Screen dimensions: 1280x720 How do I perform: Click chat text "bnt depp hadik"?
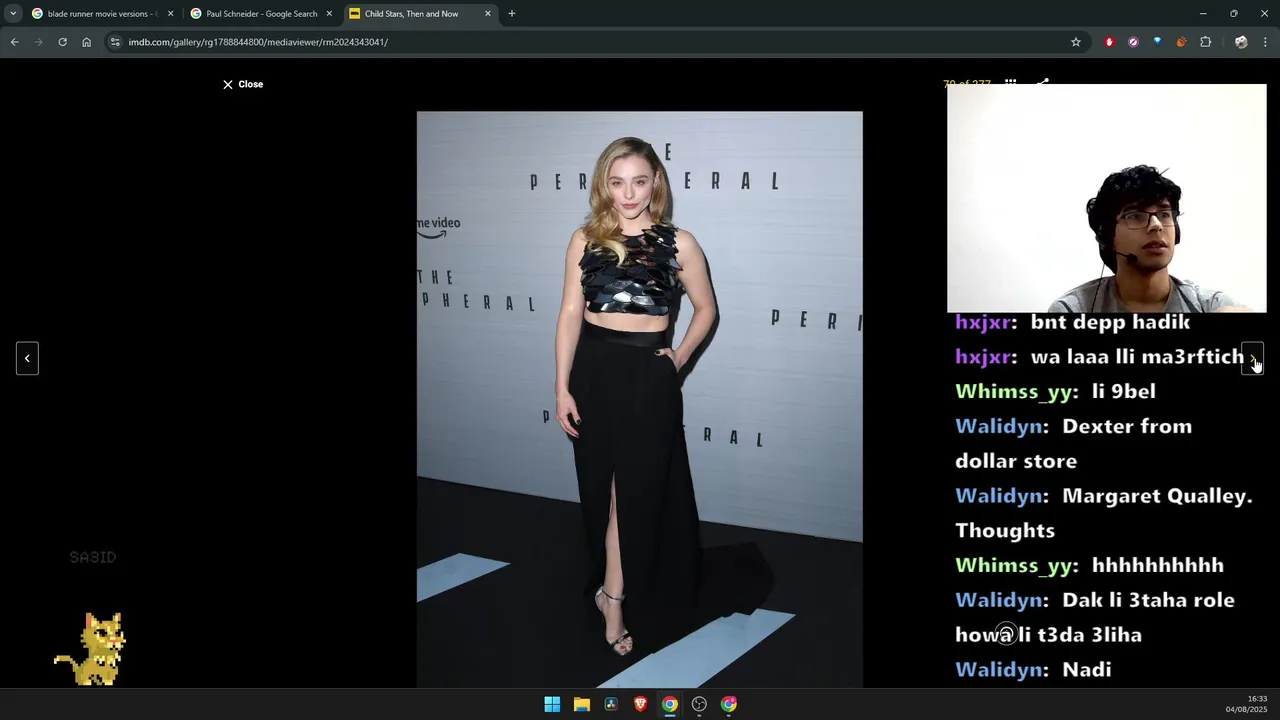[1110, 322]
